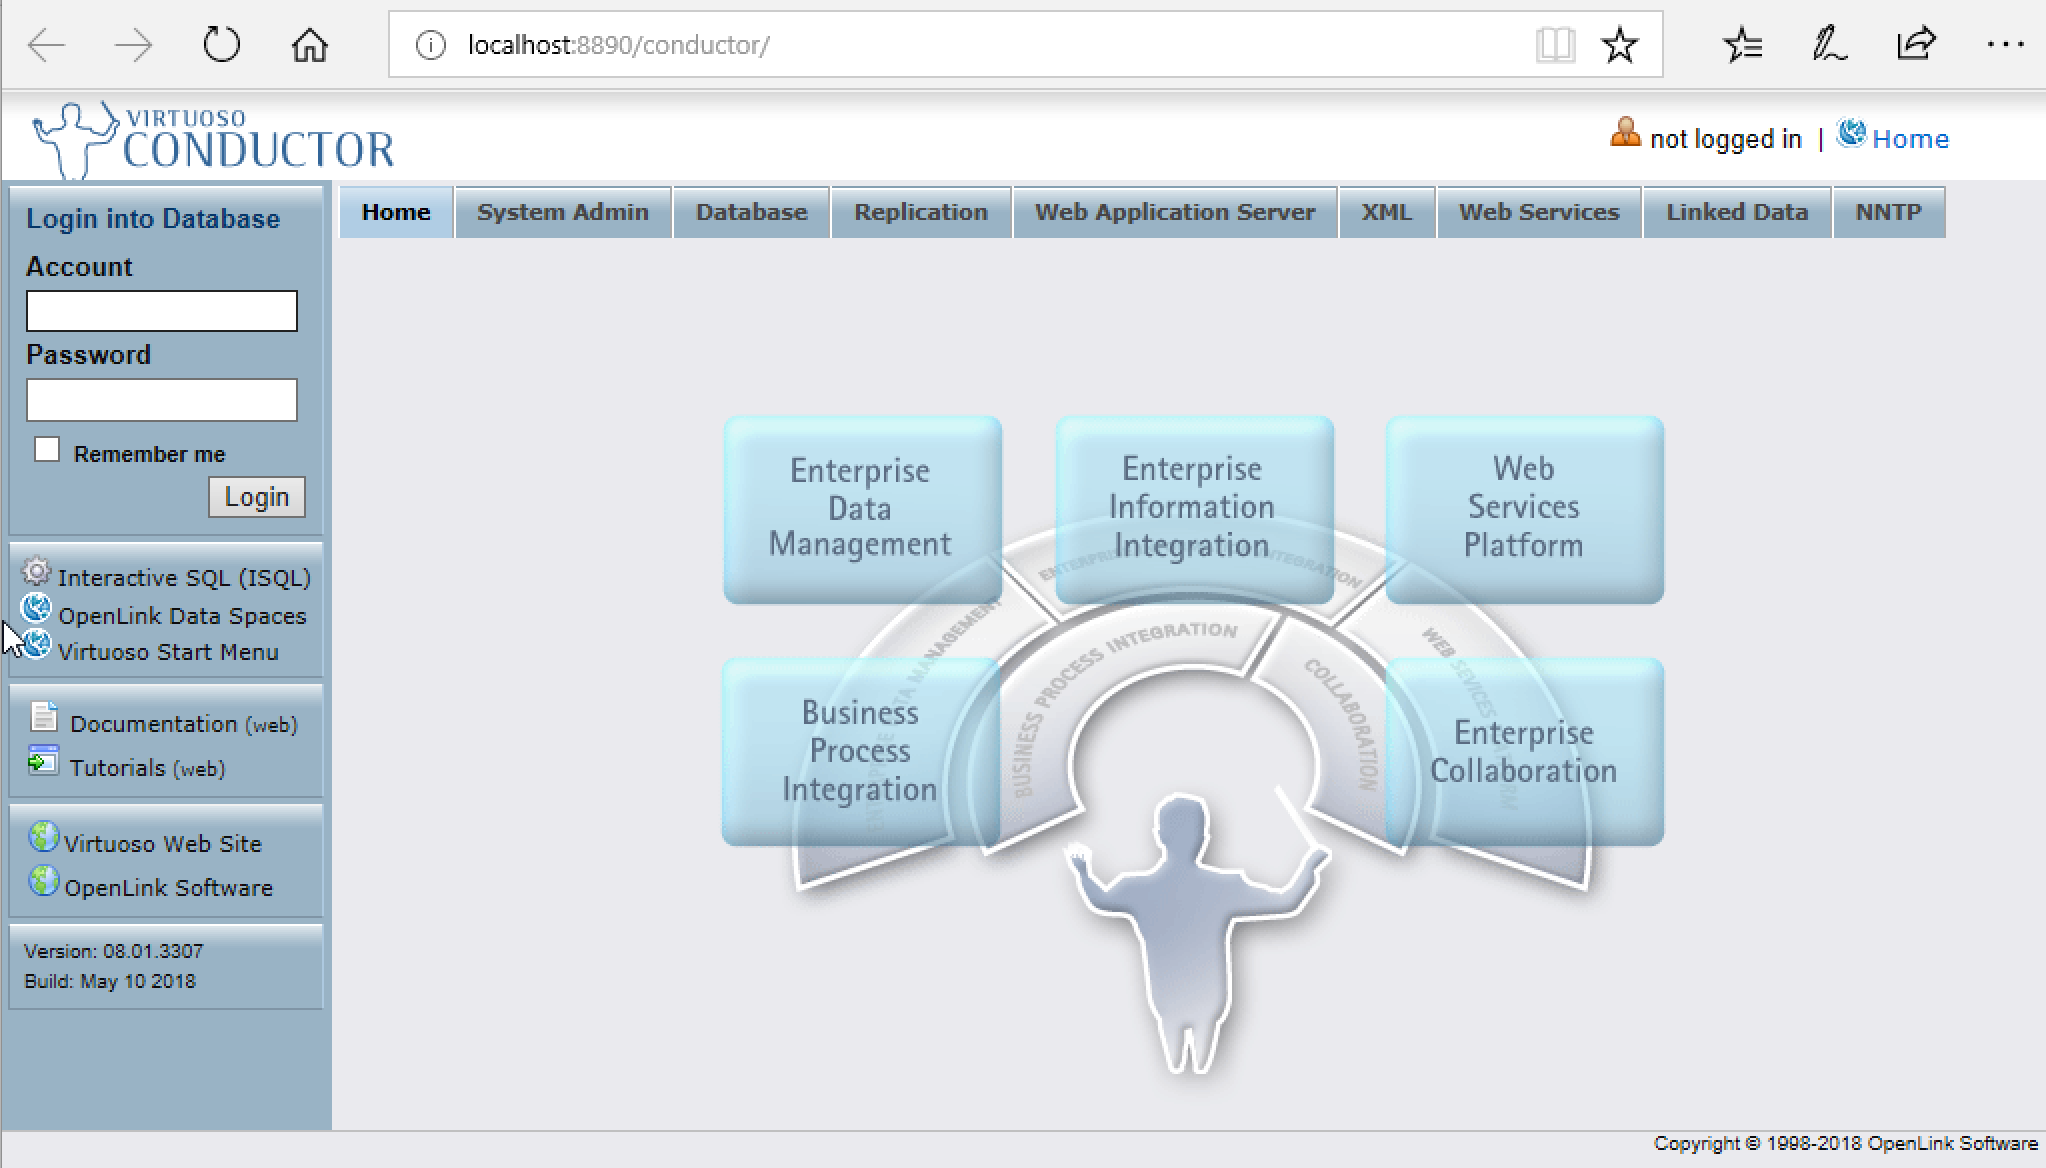The width and height of the screenshot is (2046, 1168).
Task: Click the Virtuoso Start Menu icon
Action: pos(36,645)
